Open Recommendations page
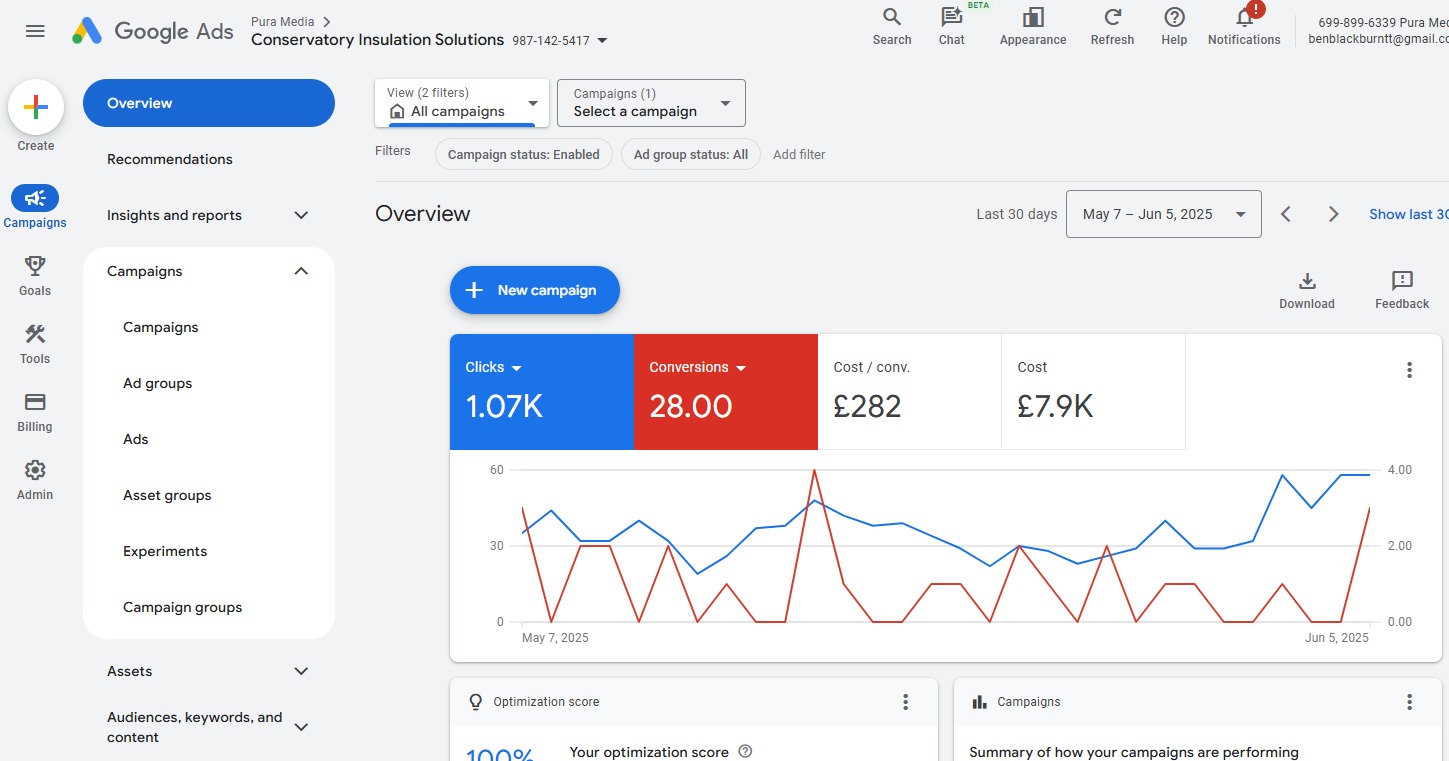1449x761 pixels. pos(169,159)
